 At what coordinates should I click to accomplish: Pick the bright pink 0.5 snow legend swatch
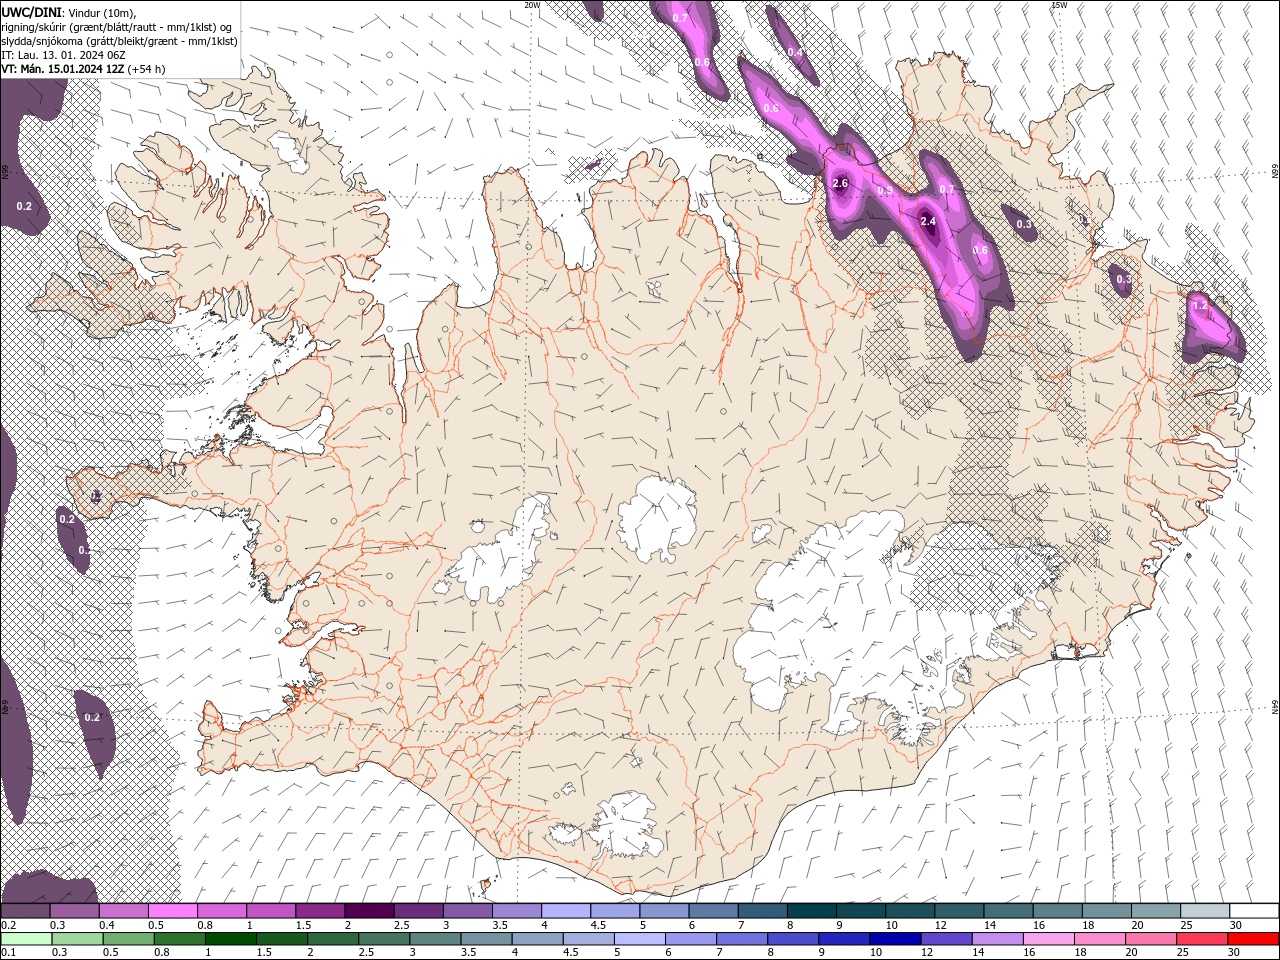click(x=172, y=911)
